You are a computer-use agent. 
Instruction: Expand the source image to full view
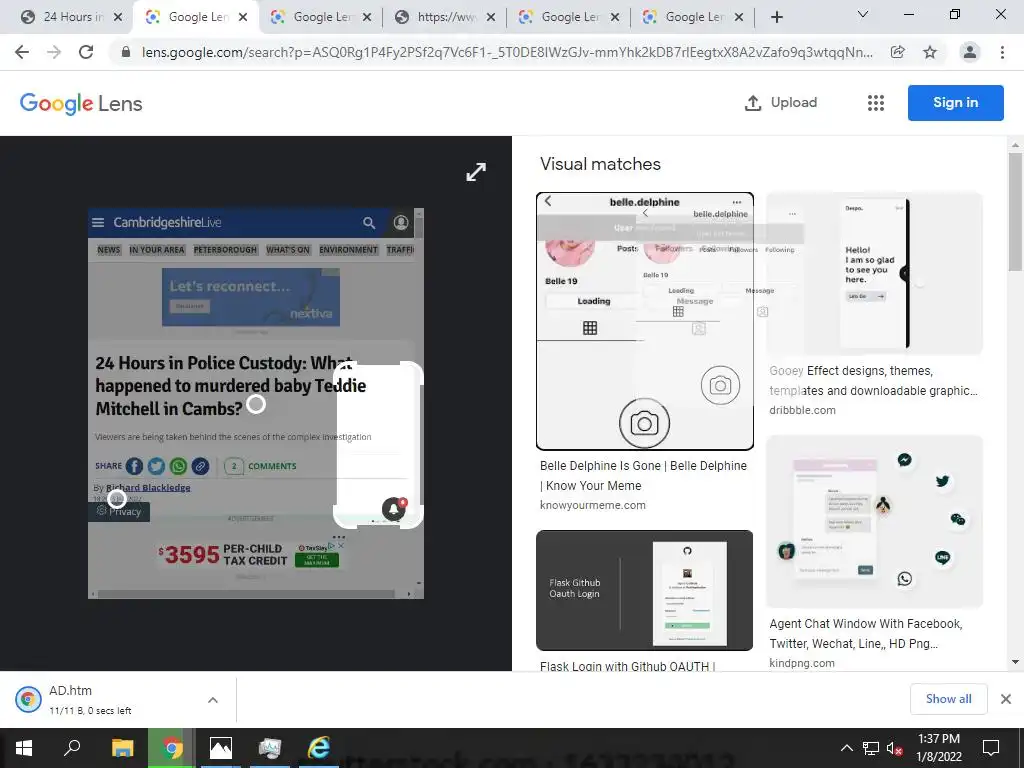(476, 172)
